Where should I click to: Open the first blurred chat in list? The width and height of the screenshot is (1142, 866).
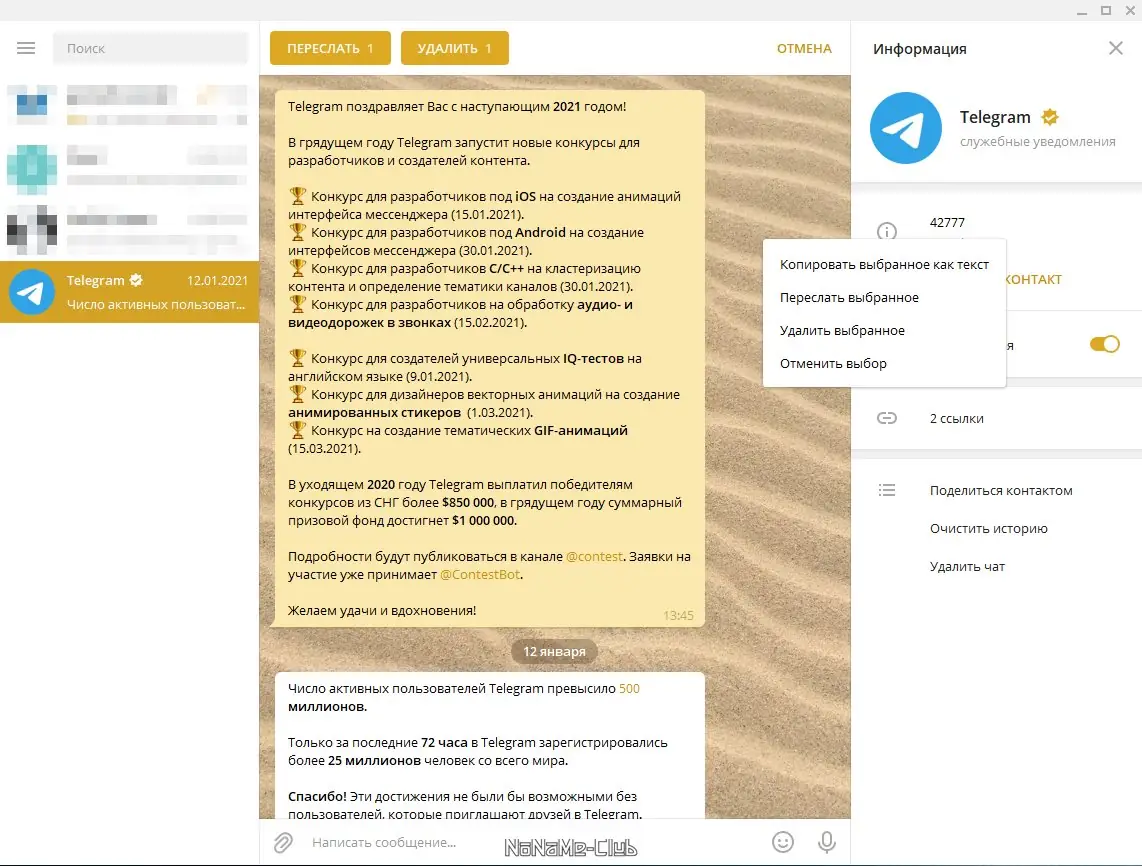click(130, 104)
